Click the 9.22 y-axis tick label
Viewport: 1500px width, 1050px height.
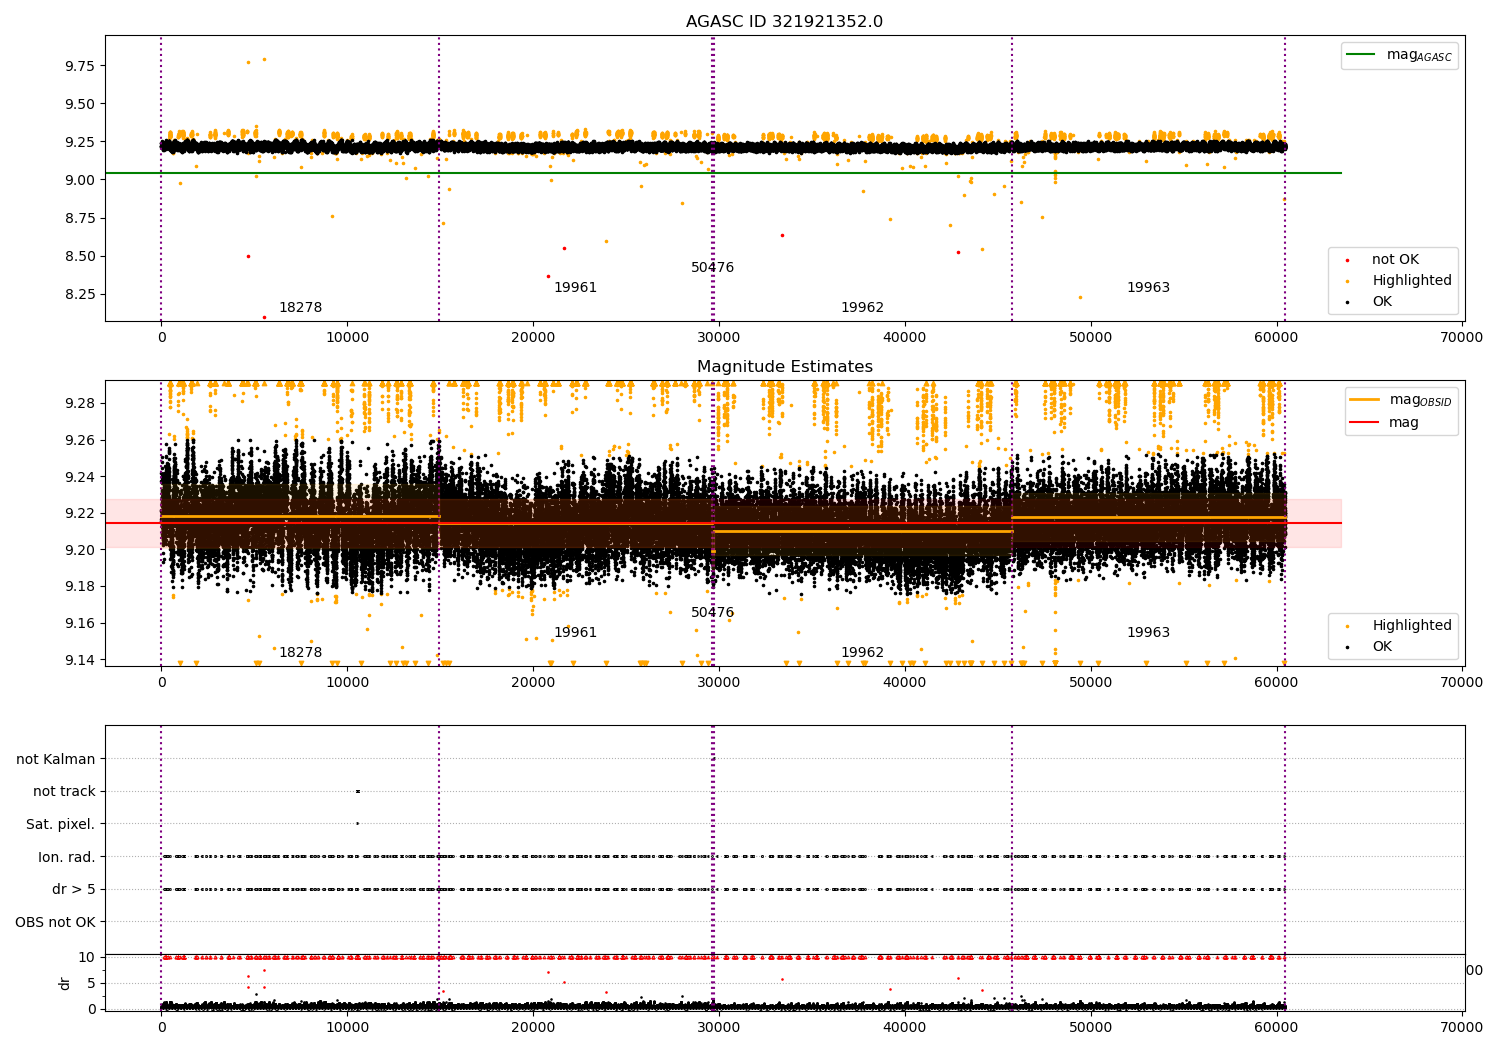pyautogui.click(x=80, y=513)
